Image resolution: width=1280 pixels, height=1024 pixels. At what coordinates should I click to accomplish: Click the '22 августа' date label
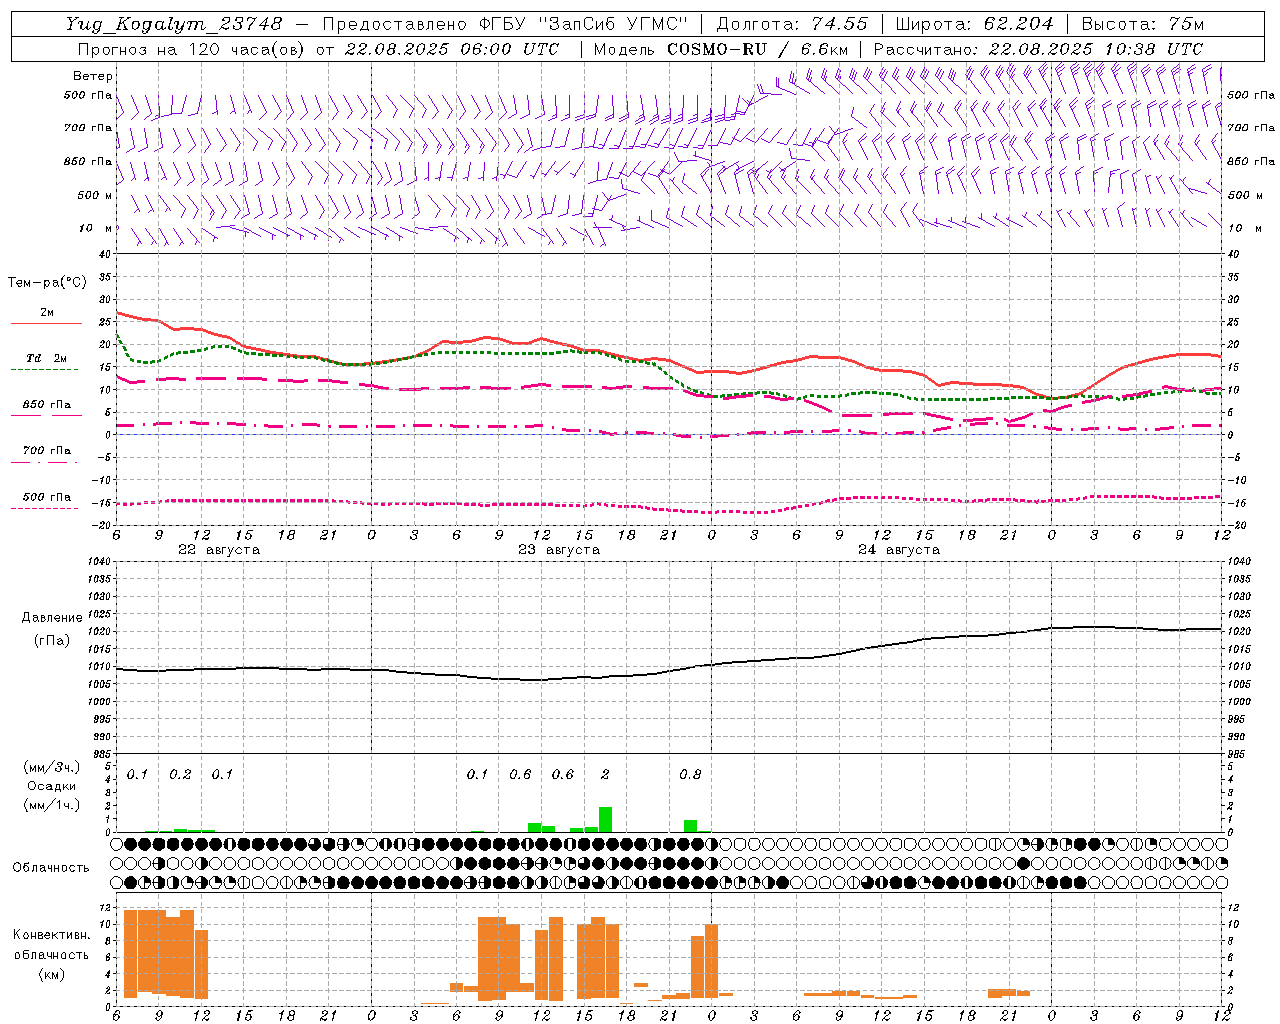click(219, 550)
